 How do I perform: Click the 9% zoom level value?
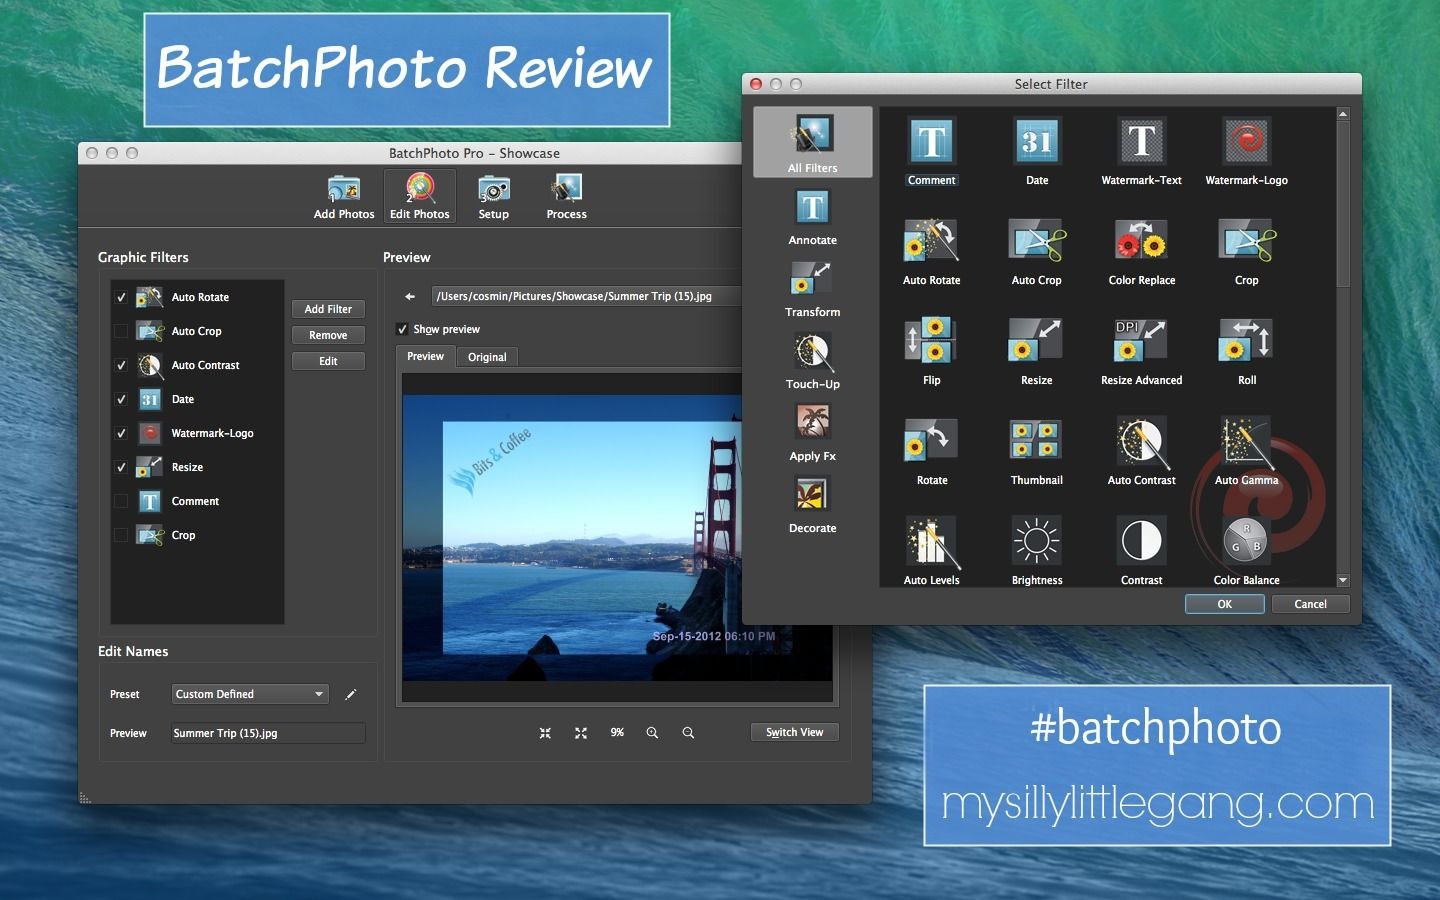(x=617, y=733)
